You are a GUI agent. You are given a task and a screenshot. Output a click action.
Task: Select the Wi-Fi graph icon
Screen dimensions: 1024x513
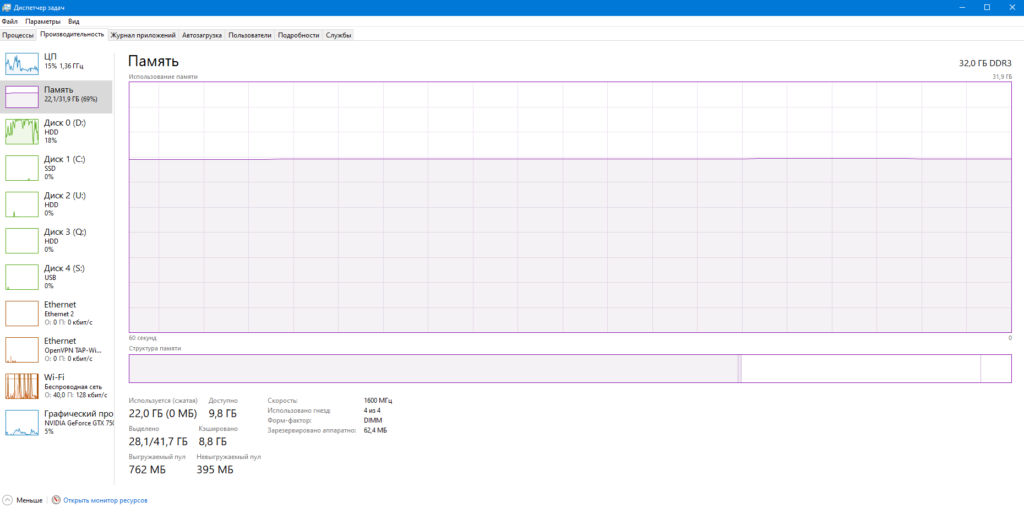click(x=22, y=386)
